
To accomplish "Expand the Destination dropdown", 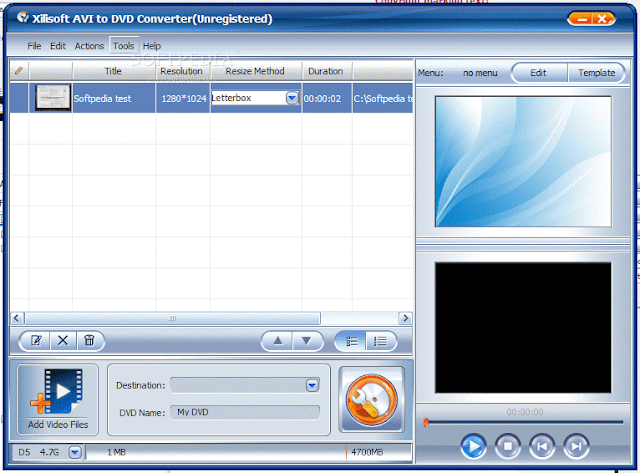I will coord(312,385).
